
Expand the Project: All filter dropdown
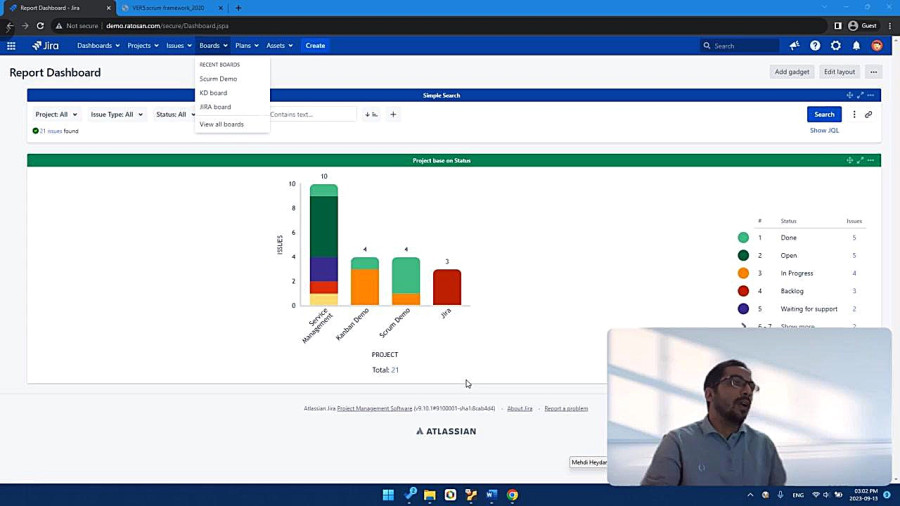[56, 115]
